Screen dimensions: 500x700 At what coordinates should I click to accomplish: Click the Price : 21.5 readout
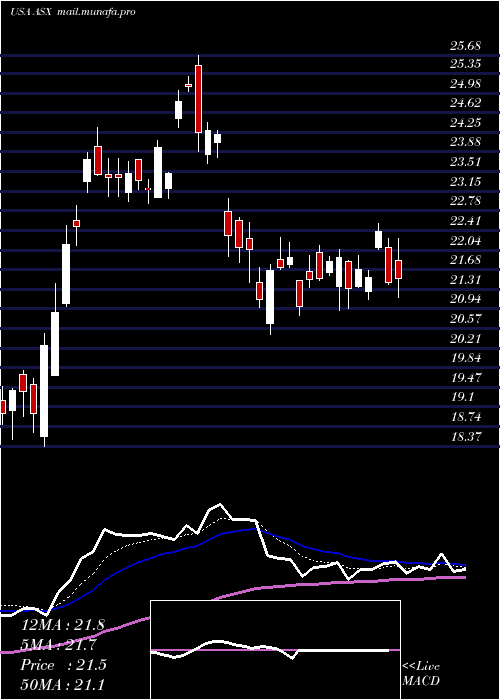pos(63,665)
